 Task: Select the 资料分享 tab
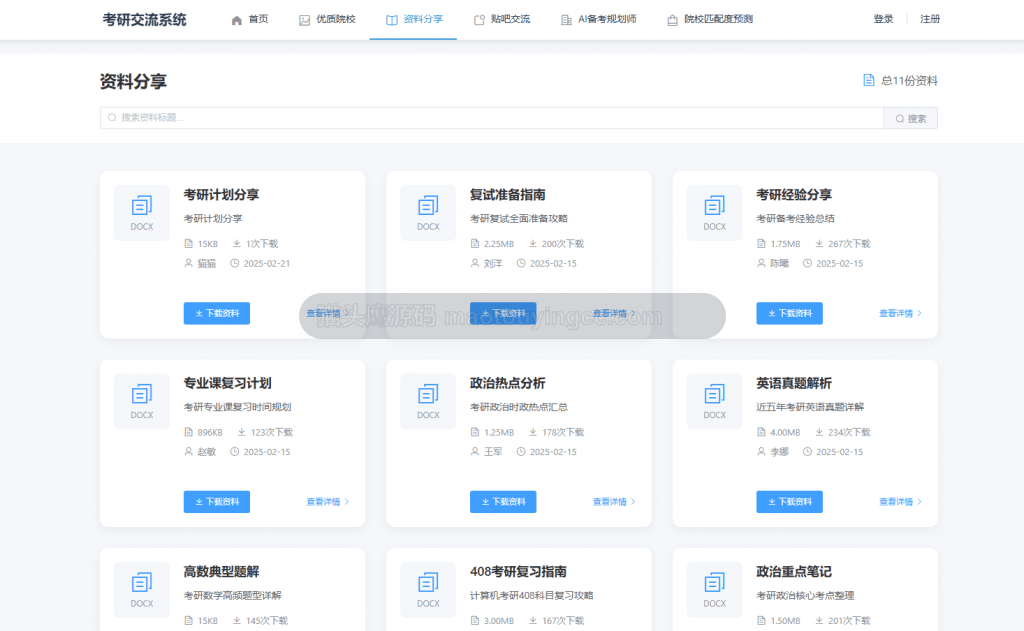[x=413, y=20]
